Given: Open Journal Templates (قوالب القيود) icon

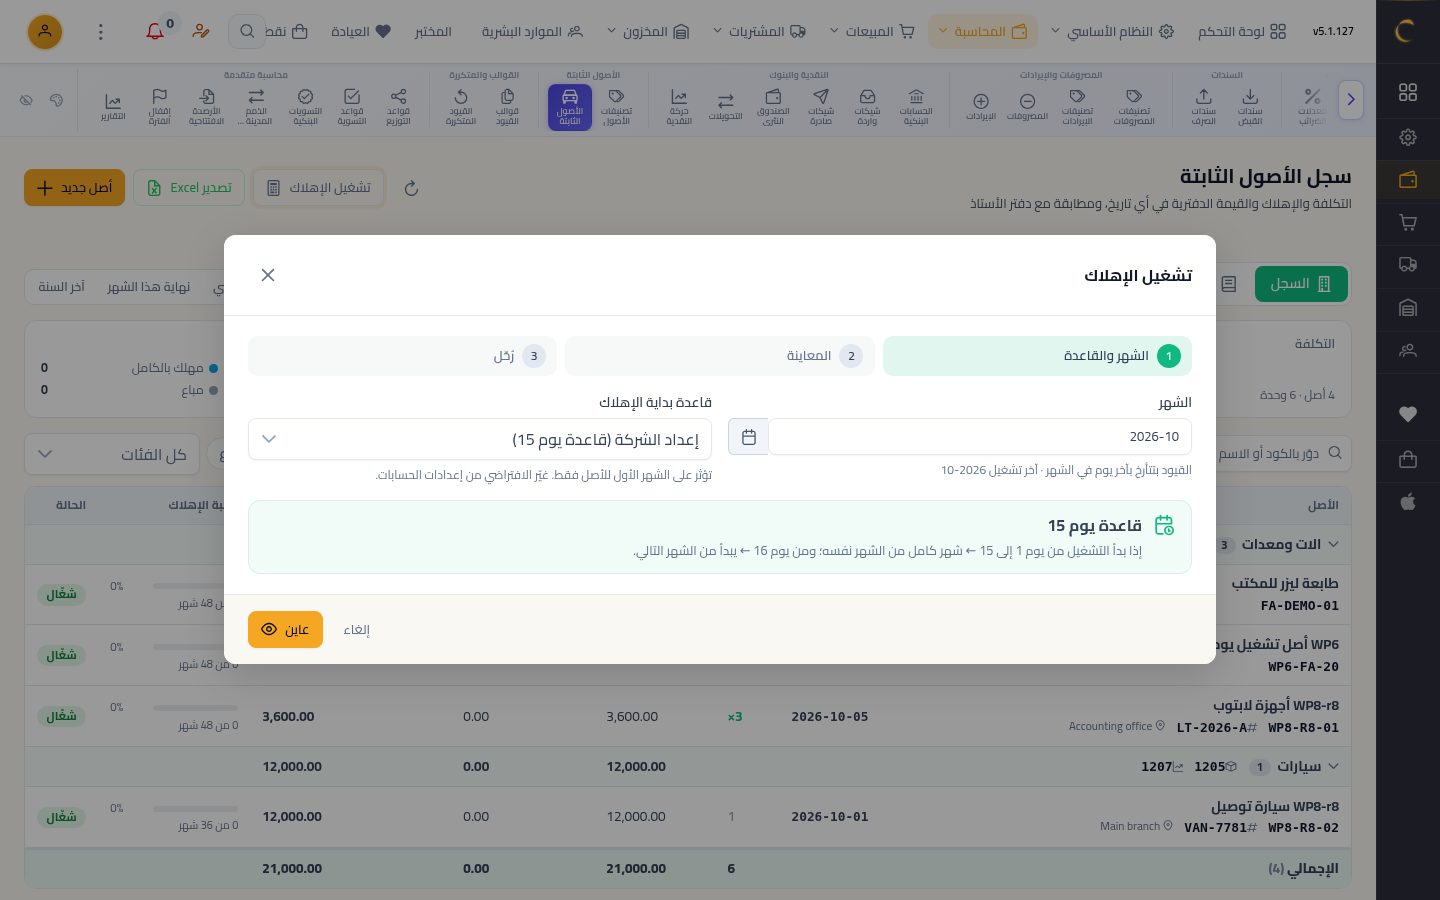Looking at the screenshot, I should pyautogui.click(x=507, y=107).
